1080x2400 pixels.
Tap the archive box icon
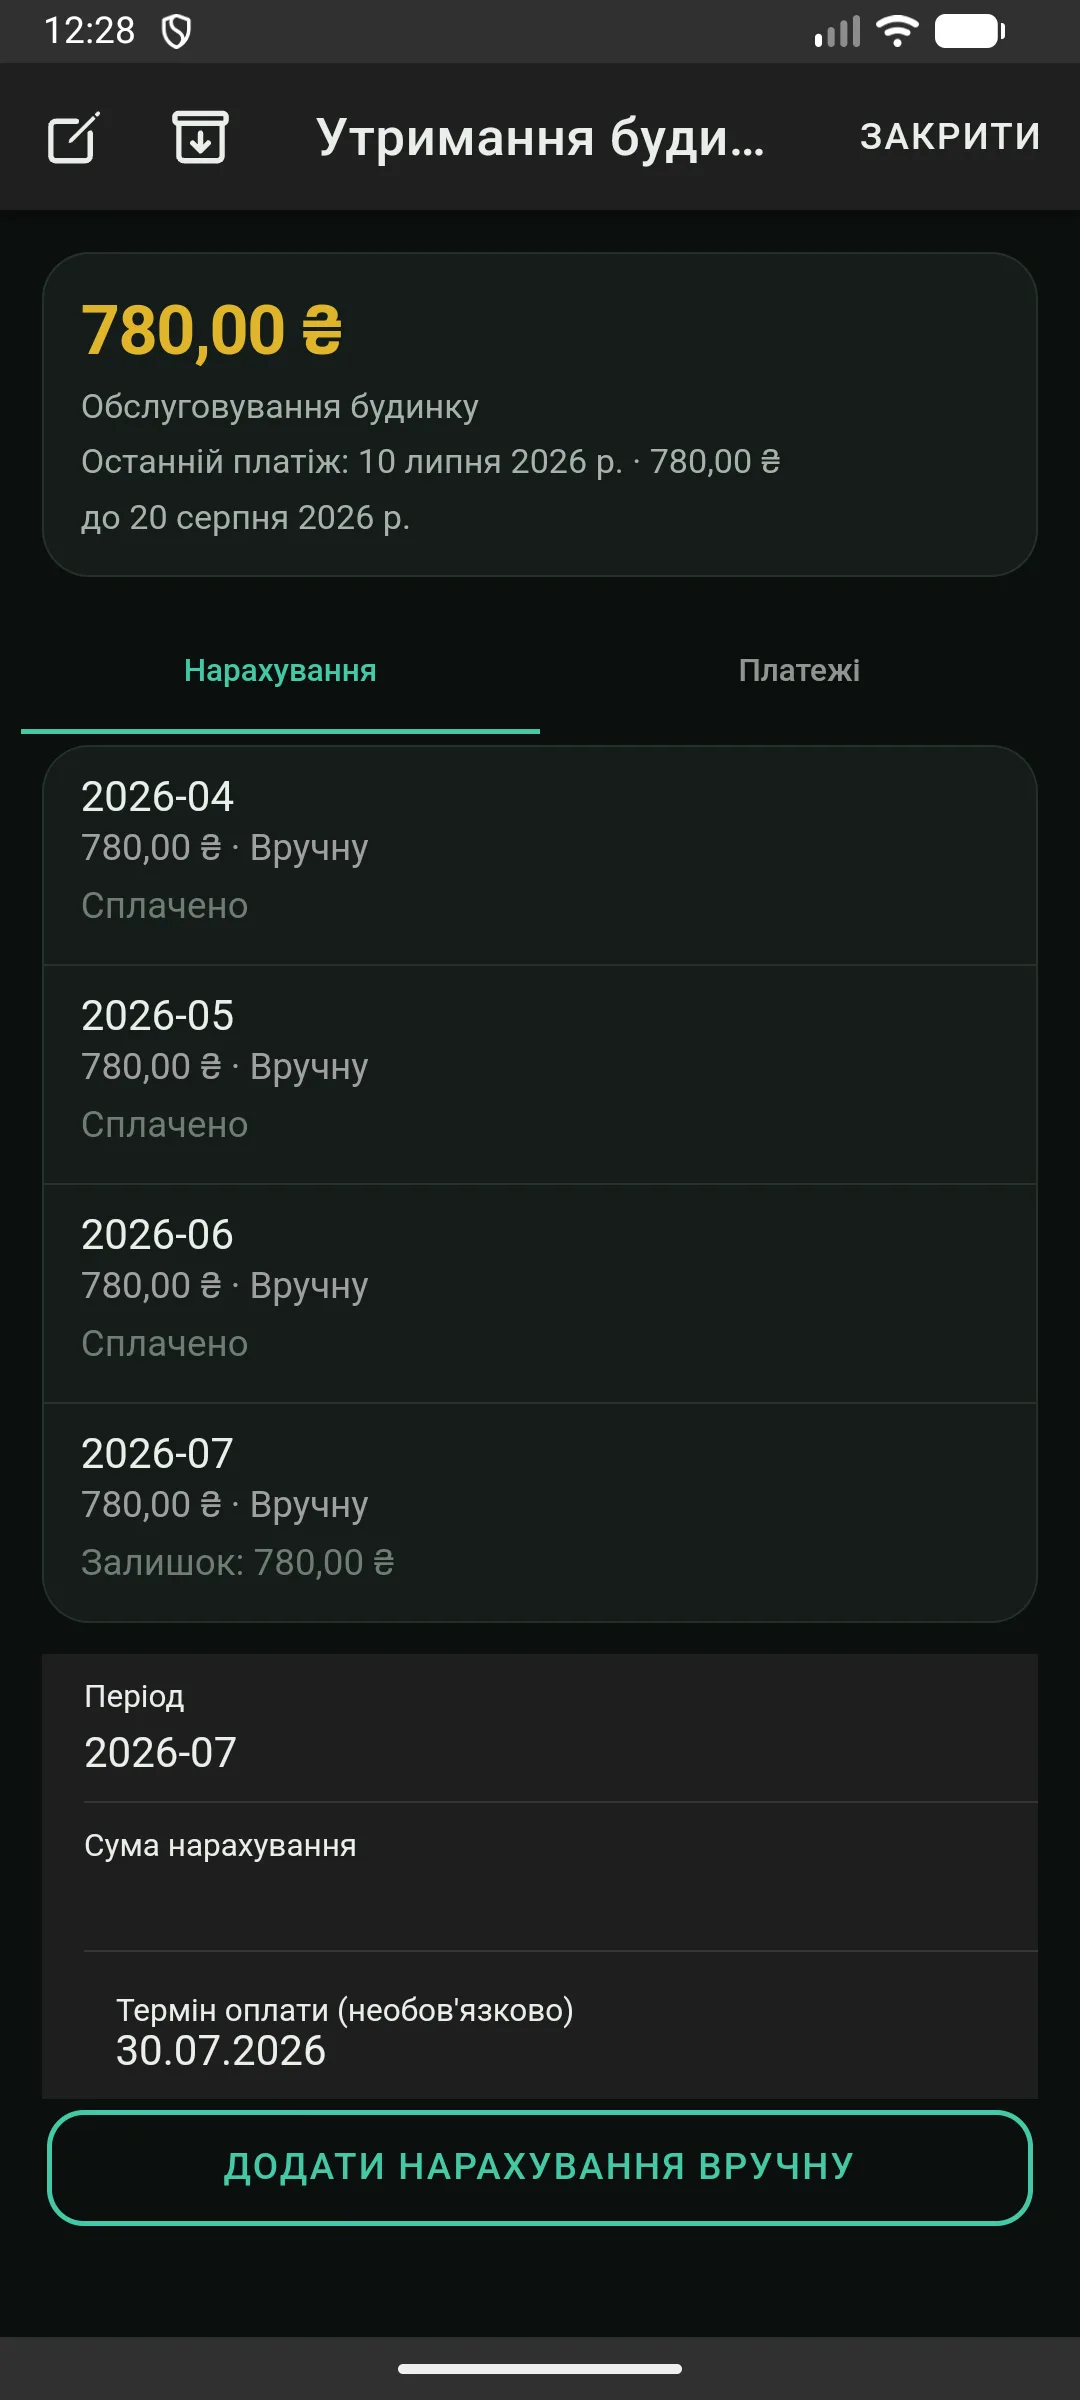click(x=200, y=137)
